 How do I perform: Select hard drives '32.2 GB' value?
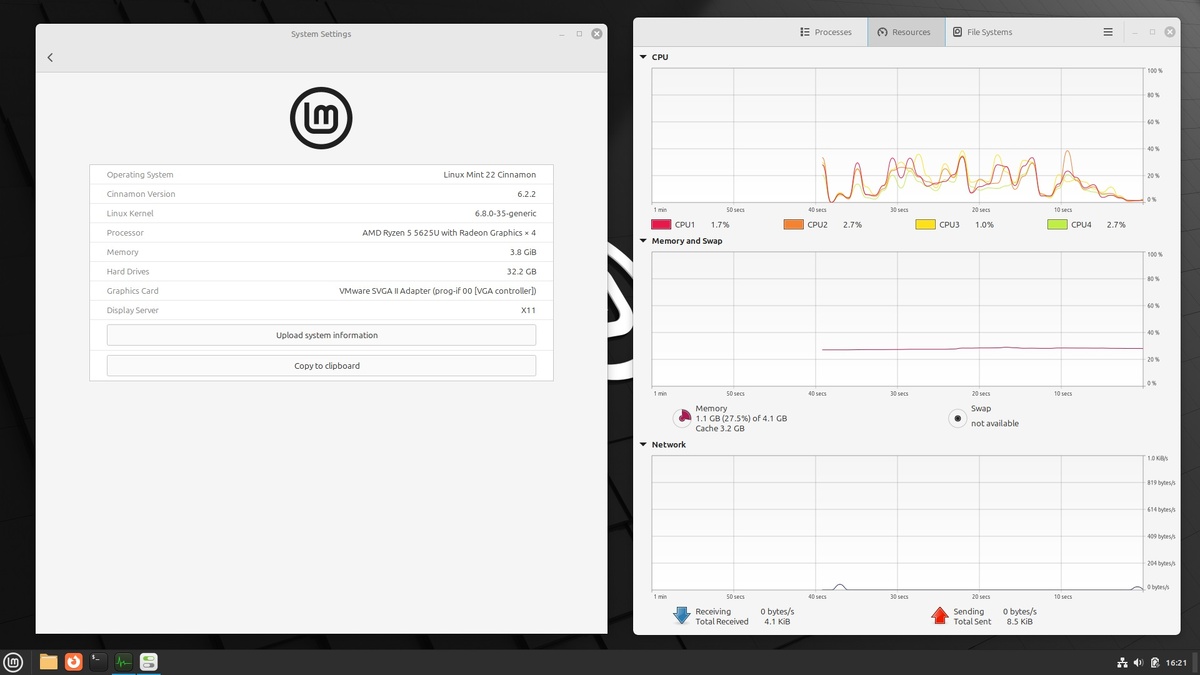click(x=521, y=272)
